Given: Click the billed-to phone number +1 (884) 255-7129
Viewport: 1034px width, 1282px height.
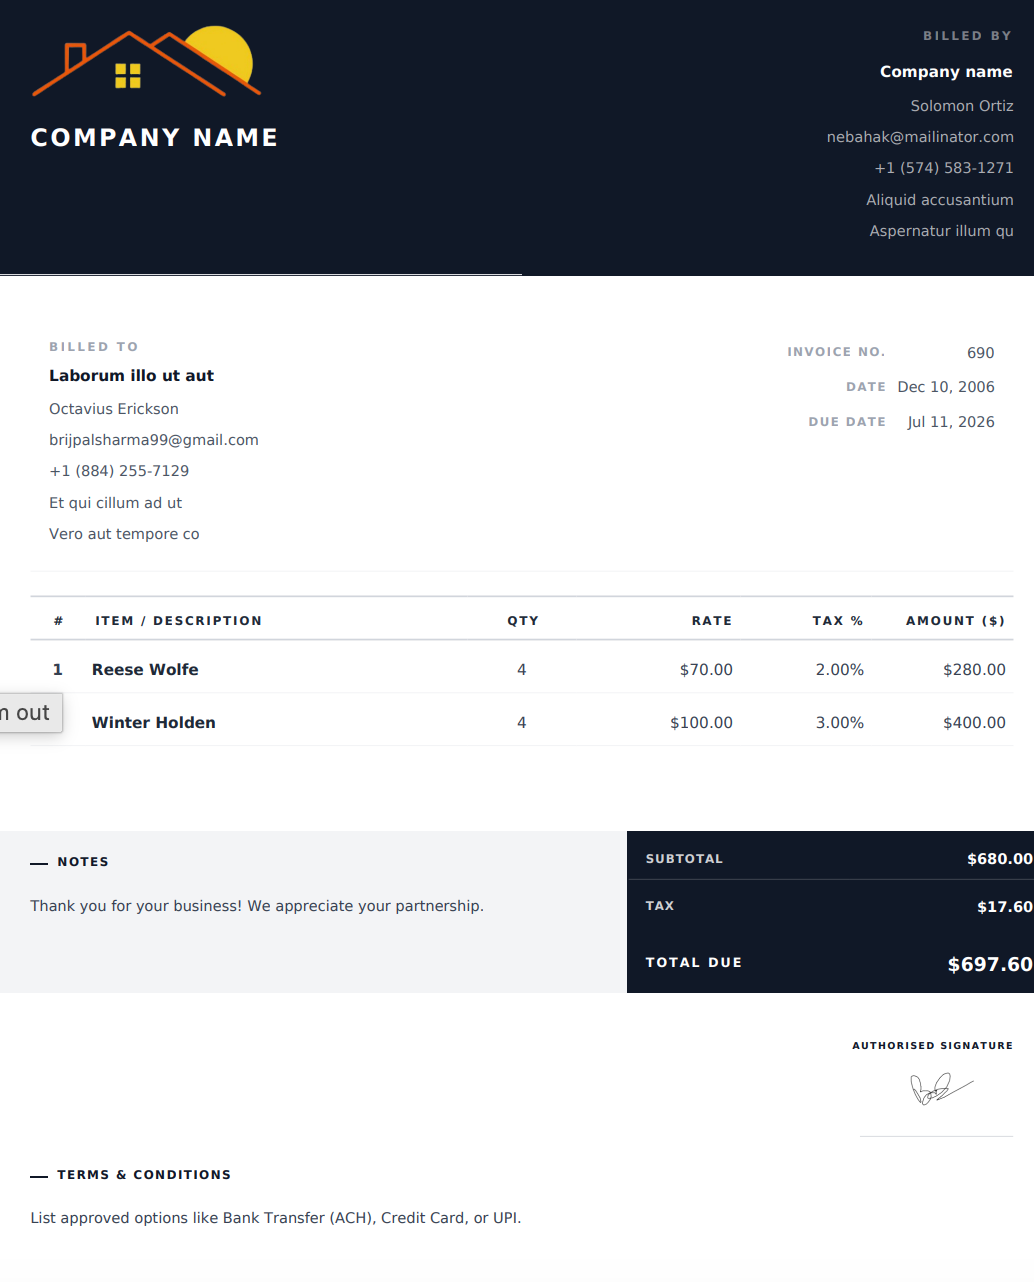Looking at the screenshot, I should [119, 471].
